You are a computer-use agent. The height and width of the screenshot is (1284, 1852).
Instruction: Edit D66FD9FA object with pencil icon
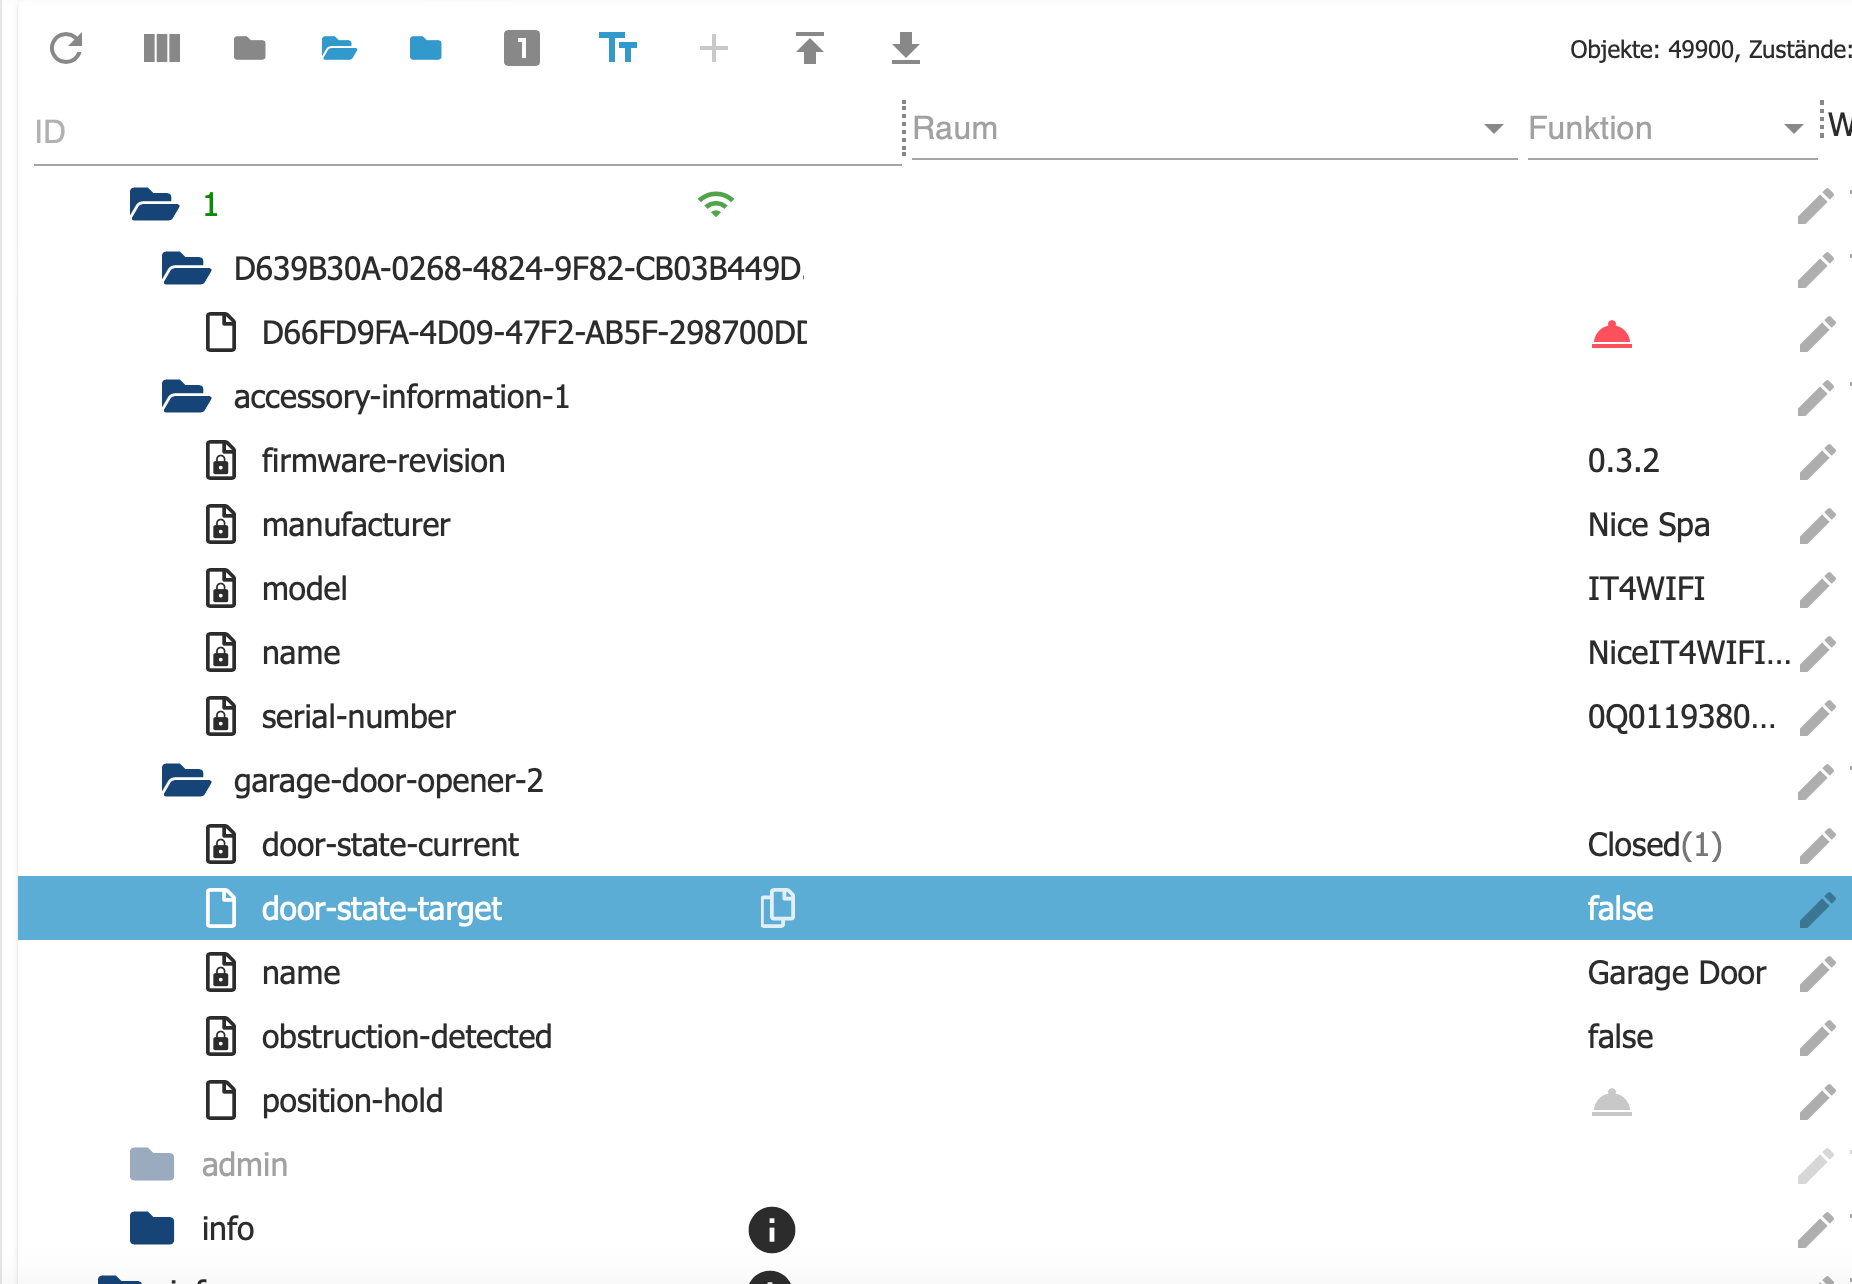pos(1816,334)
